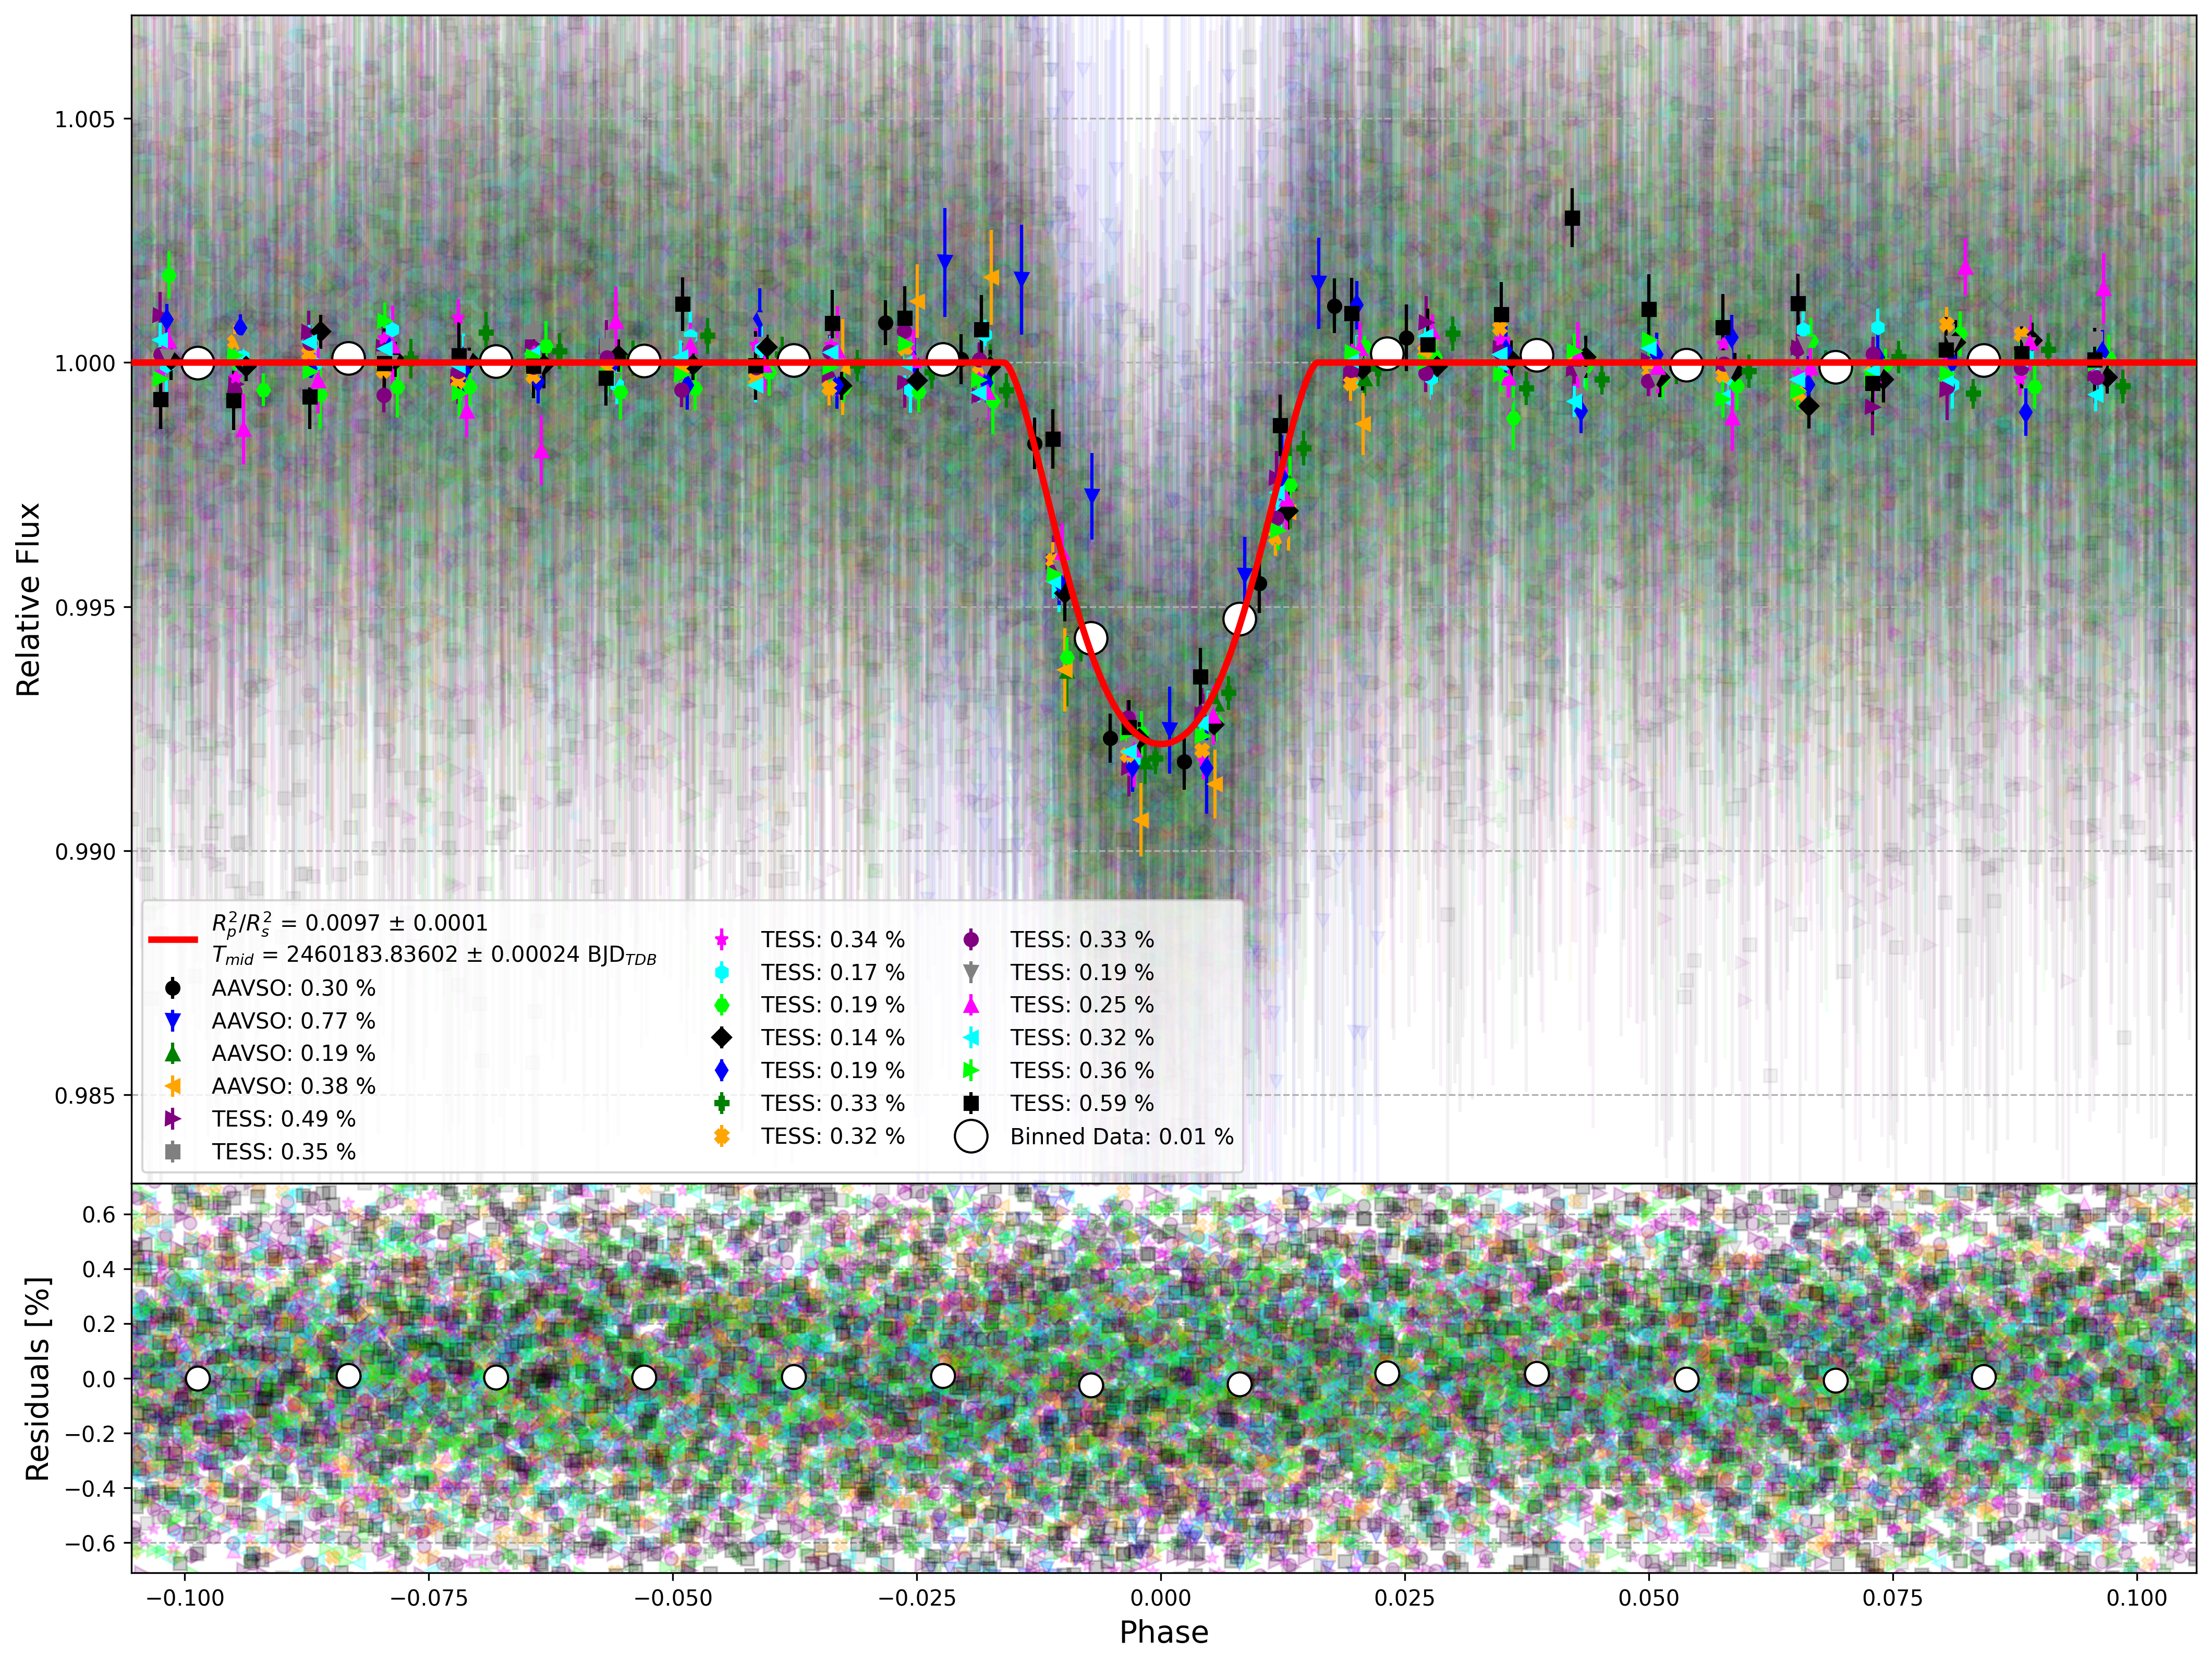Click the Binned Data open circle legend marker
Image resolution: width=2212 pixels, height=1664 pixels.
971,1136
